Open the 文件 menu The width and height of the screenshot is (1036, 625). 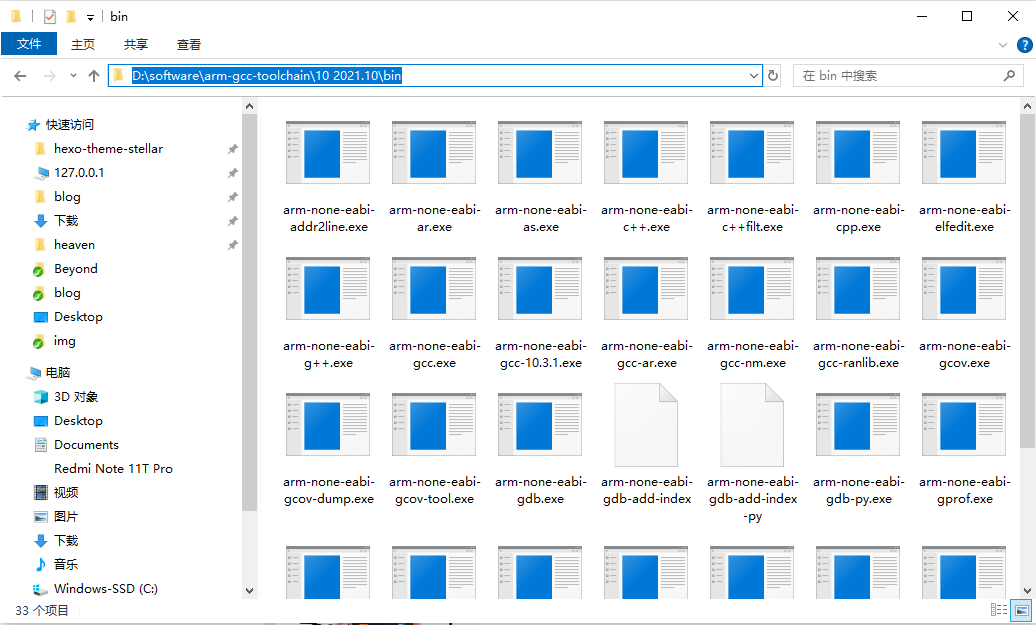point(29,44)
